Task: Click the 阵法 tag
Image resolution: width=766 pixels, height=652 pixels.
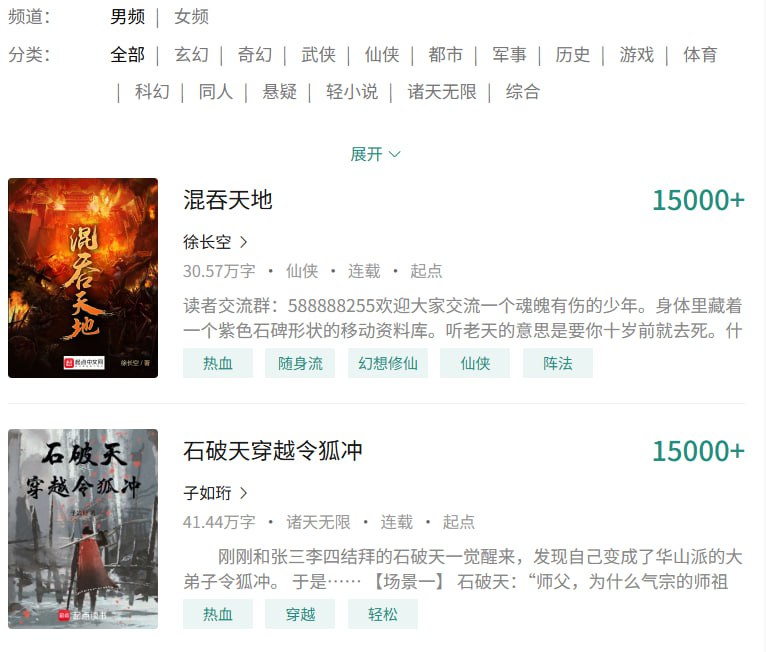Action: 558,363
